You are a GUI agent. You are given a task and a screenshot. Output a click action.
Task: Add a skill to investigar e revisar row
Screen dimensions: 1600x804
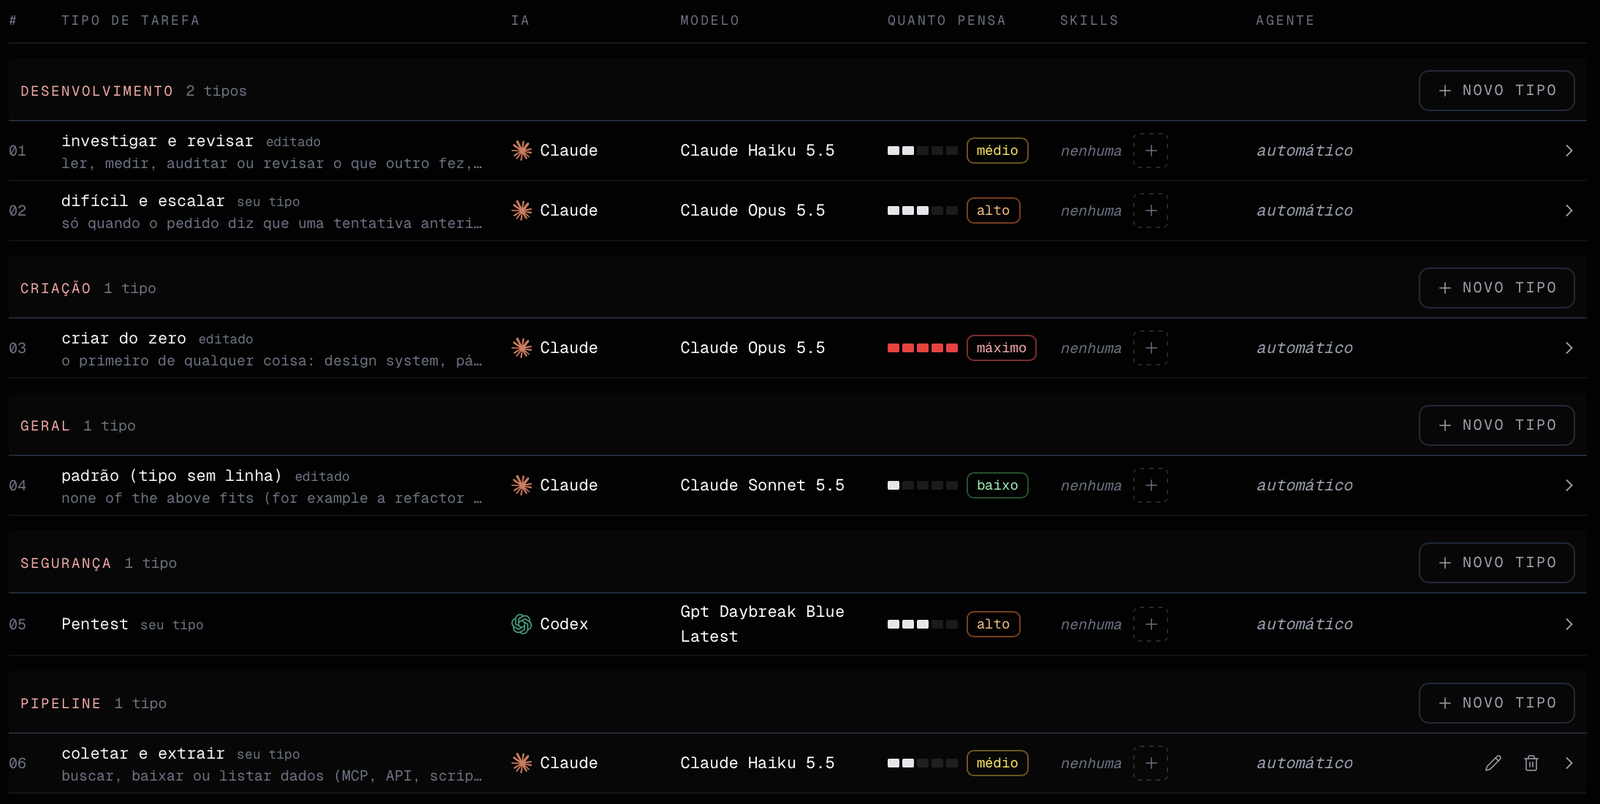click(1151, 150)
